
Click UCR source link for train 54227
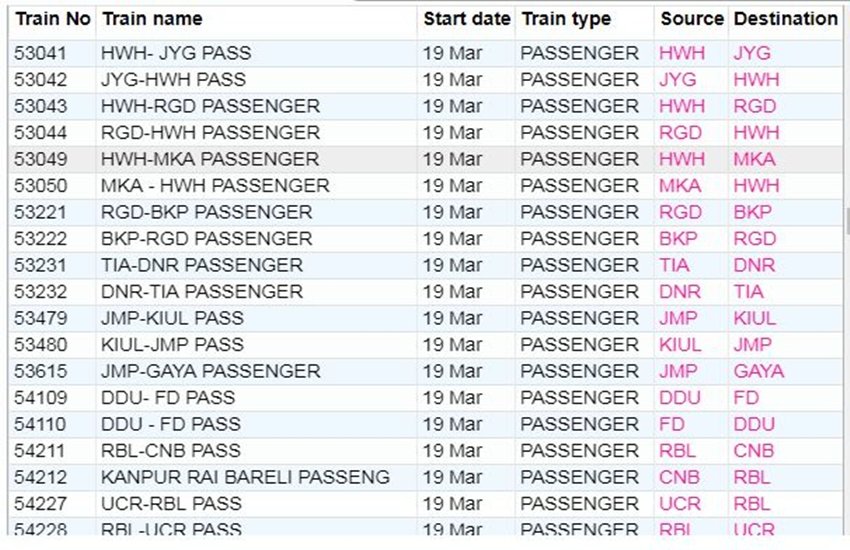(x=680, y=503)
